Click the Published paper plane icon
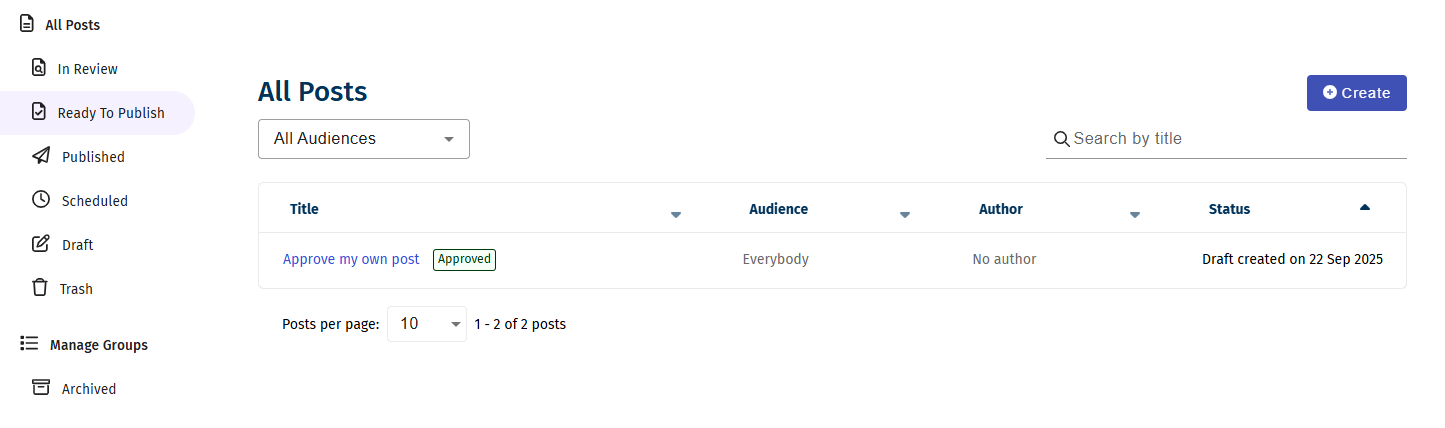The image size is (1445, 428). point(41,156)
